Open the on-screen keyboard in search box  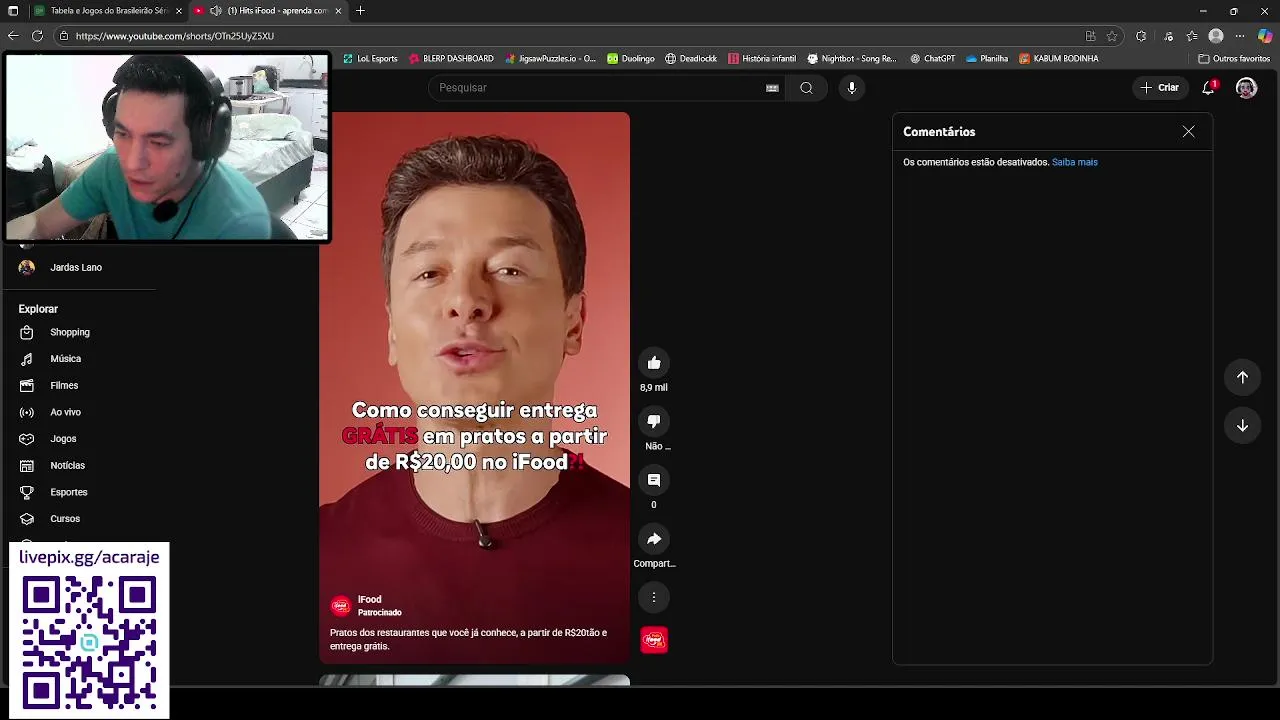(x=772, y=88)
